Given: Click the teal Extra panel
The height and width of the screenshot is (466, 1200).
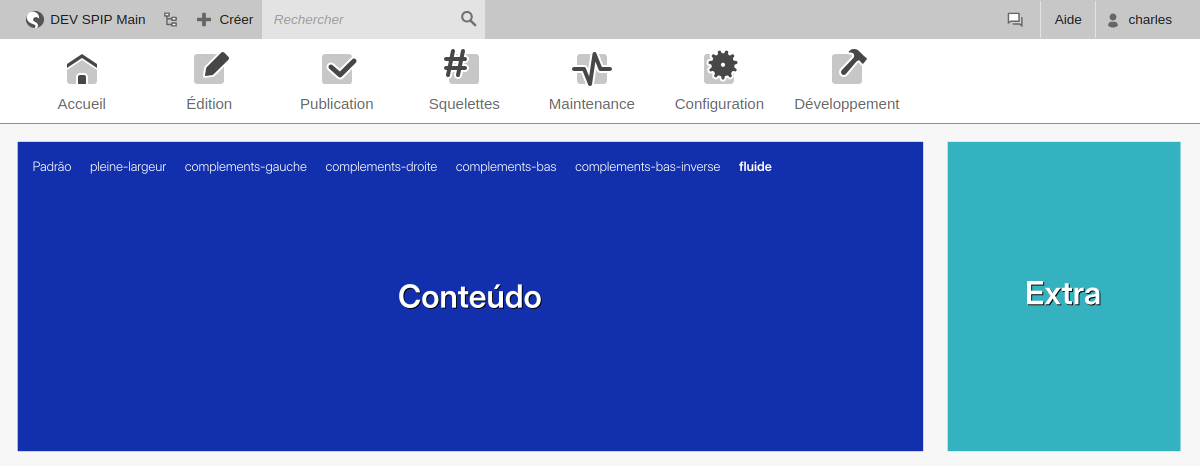Looking at the screenshot, I should click(x=1063, y=296).
